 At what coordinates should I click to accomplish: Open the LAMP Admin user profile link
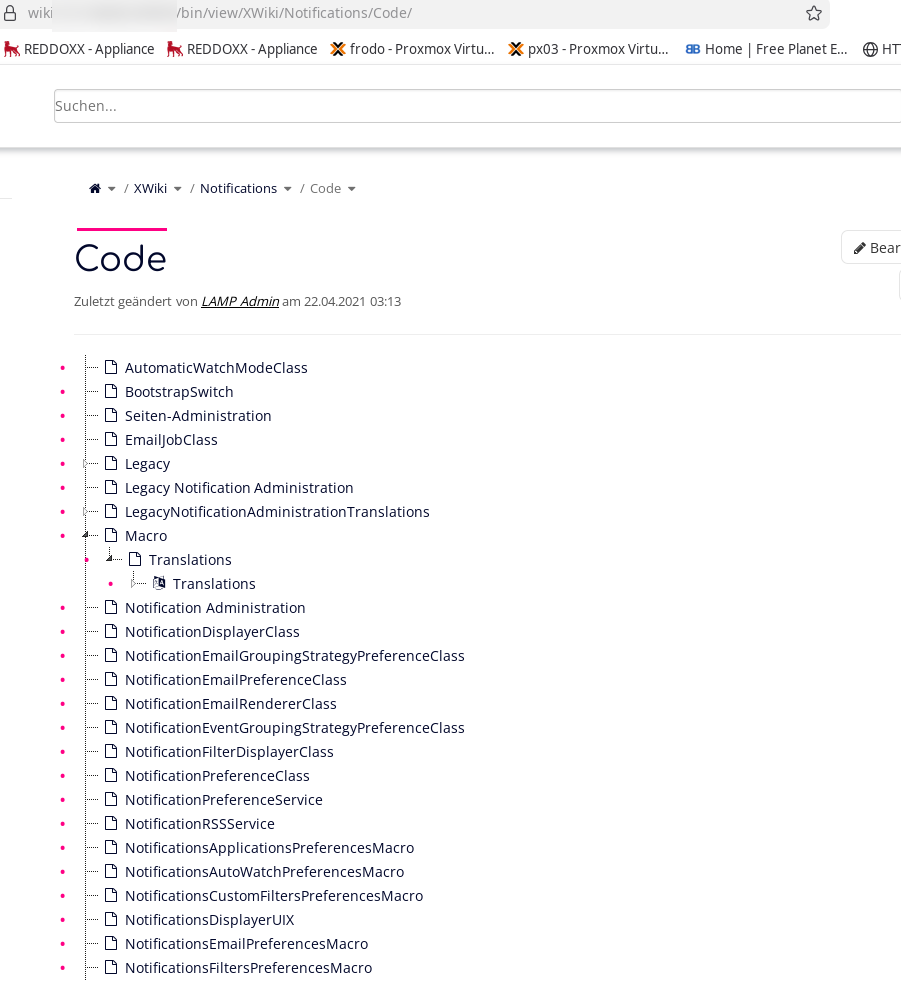(240, 301)
